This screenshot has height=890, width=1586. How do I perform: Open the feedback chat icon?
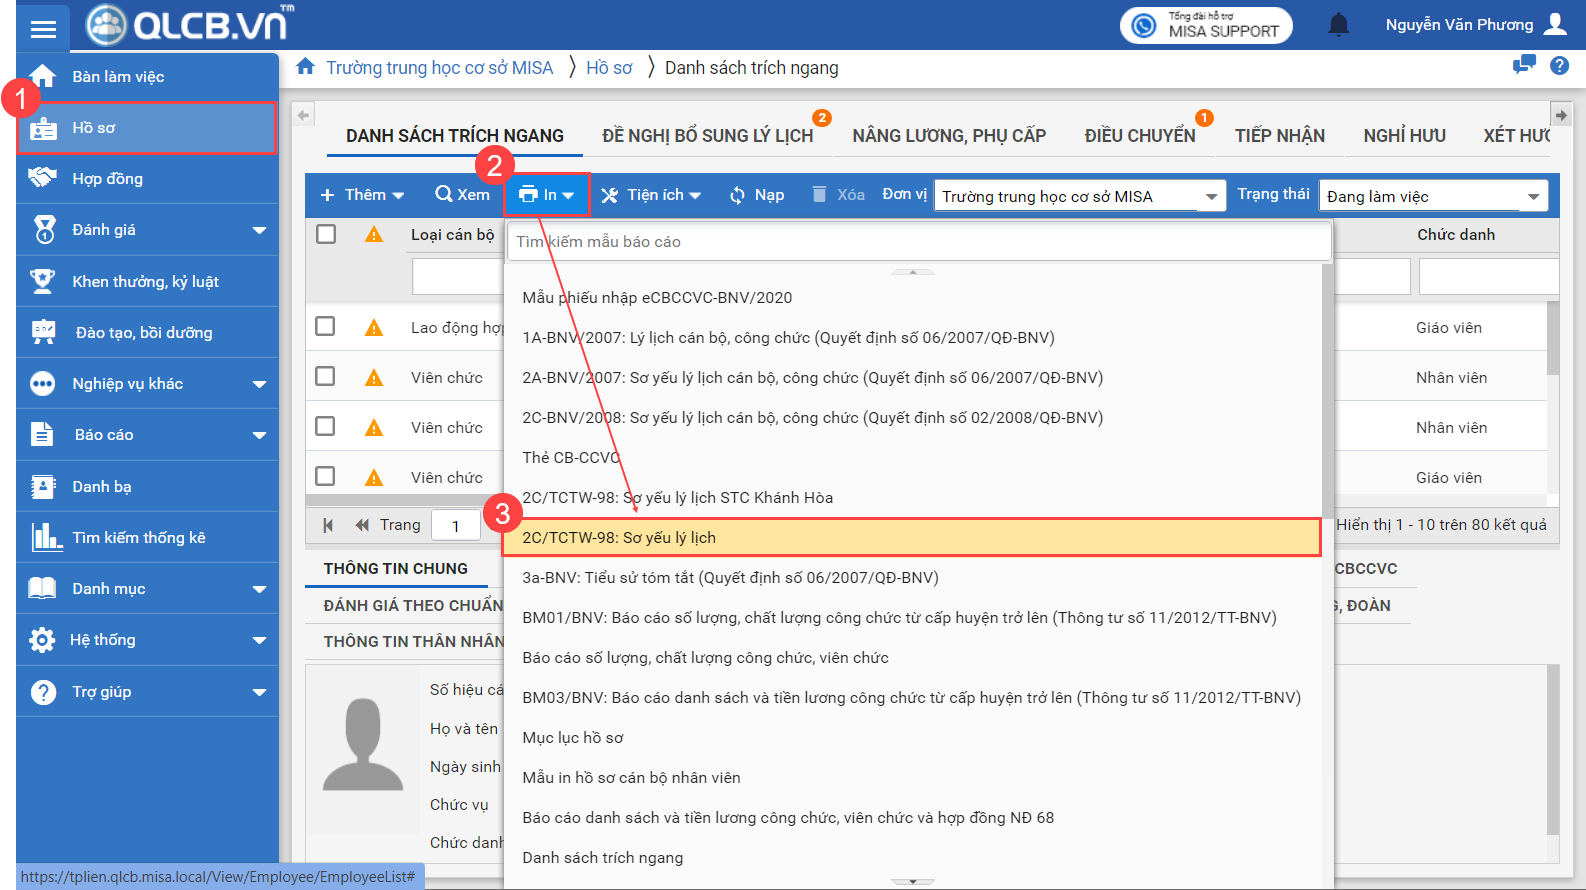(x=1524, y=66)
